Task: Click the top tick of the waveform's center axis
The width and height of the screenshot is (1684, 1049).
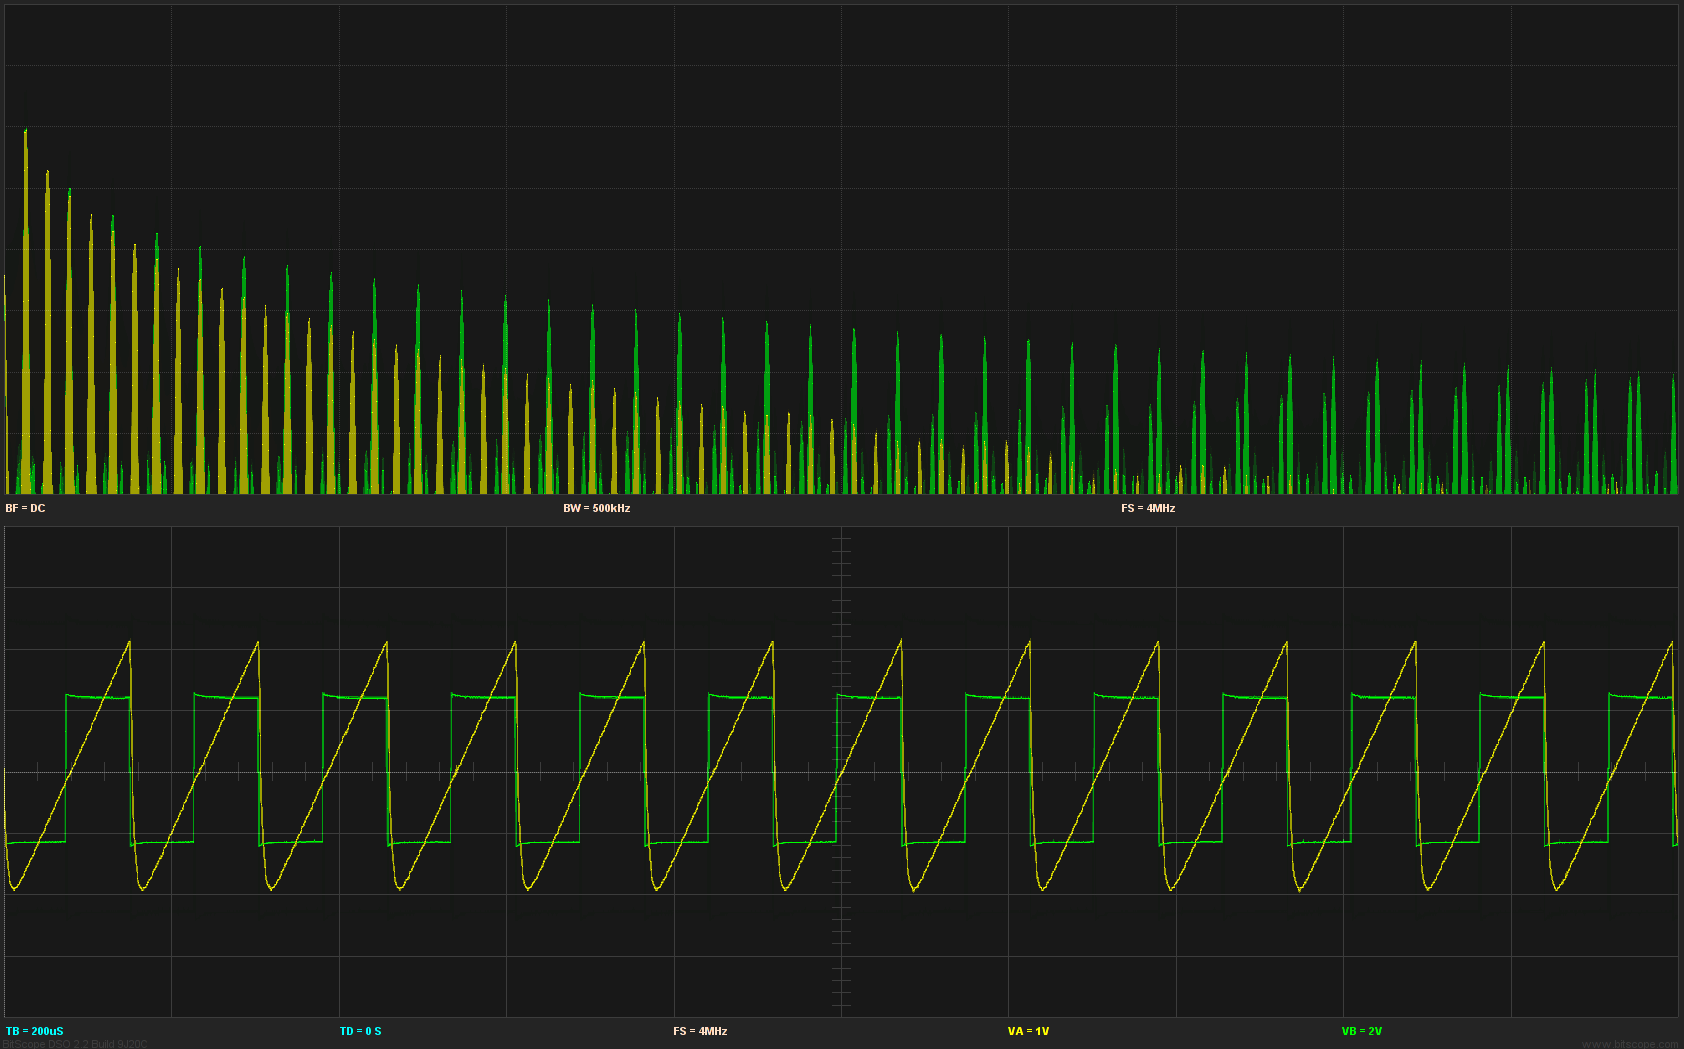Action: pos(841,538)
